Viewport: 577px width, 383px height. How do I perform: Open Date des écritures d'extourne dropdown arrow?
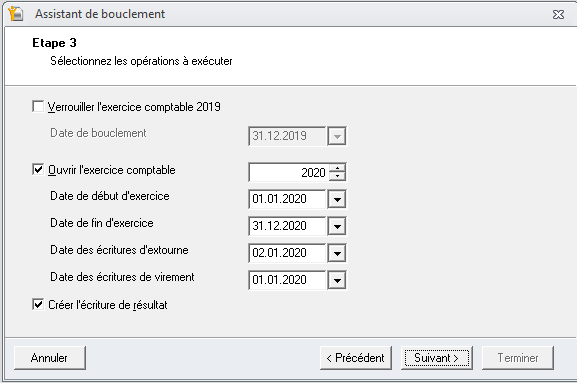(x=337, y=253)
